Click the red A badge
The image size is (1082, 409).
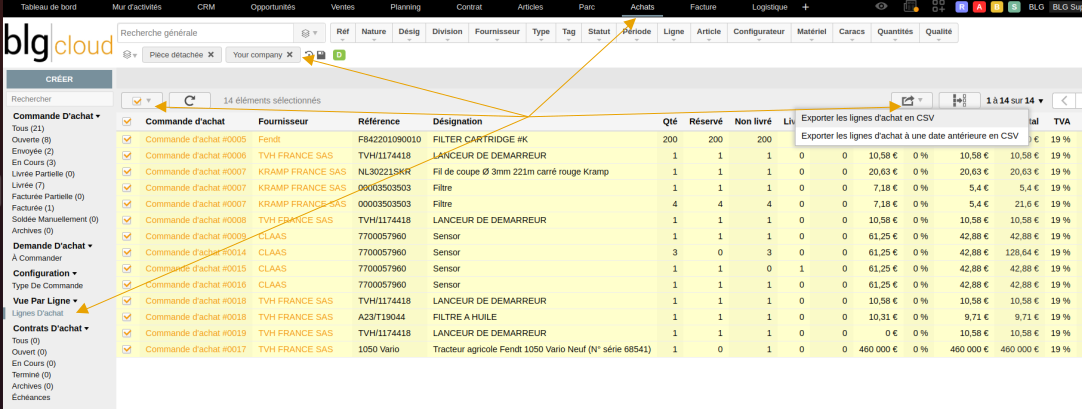coord(979,7)
